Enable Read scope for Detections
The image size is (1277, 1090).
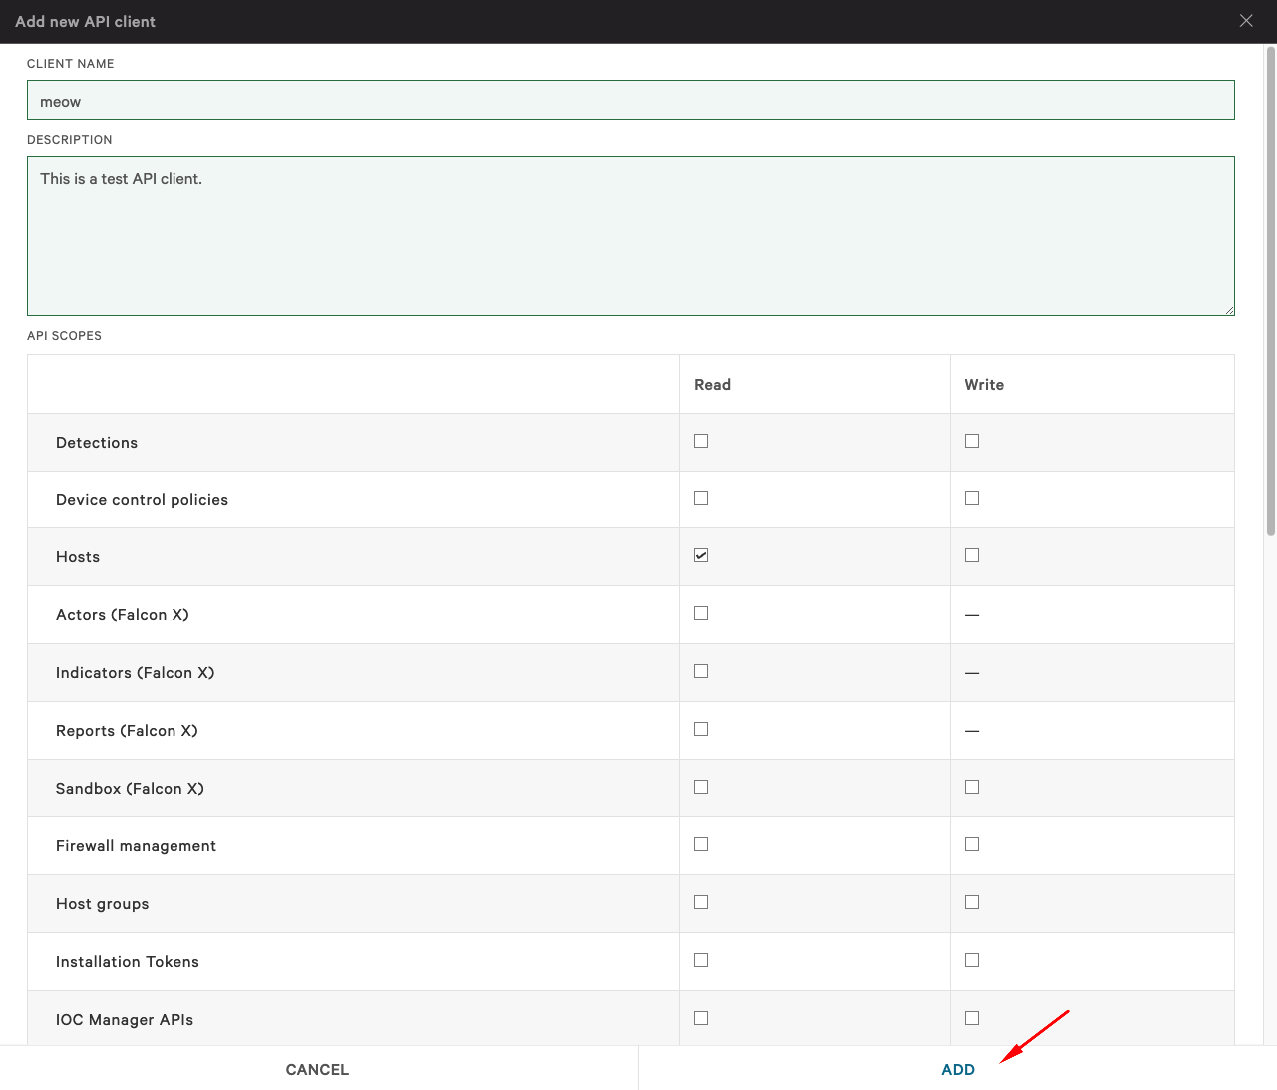pyautogui.click(x=701, y=441)
